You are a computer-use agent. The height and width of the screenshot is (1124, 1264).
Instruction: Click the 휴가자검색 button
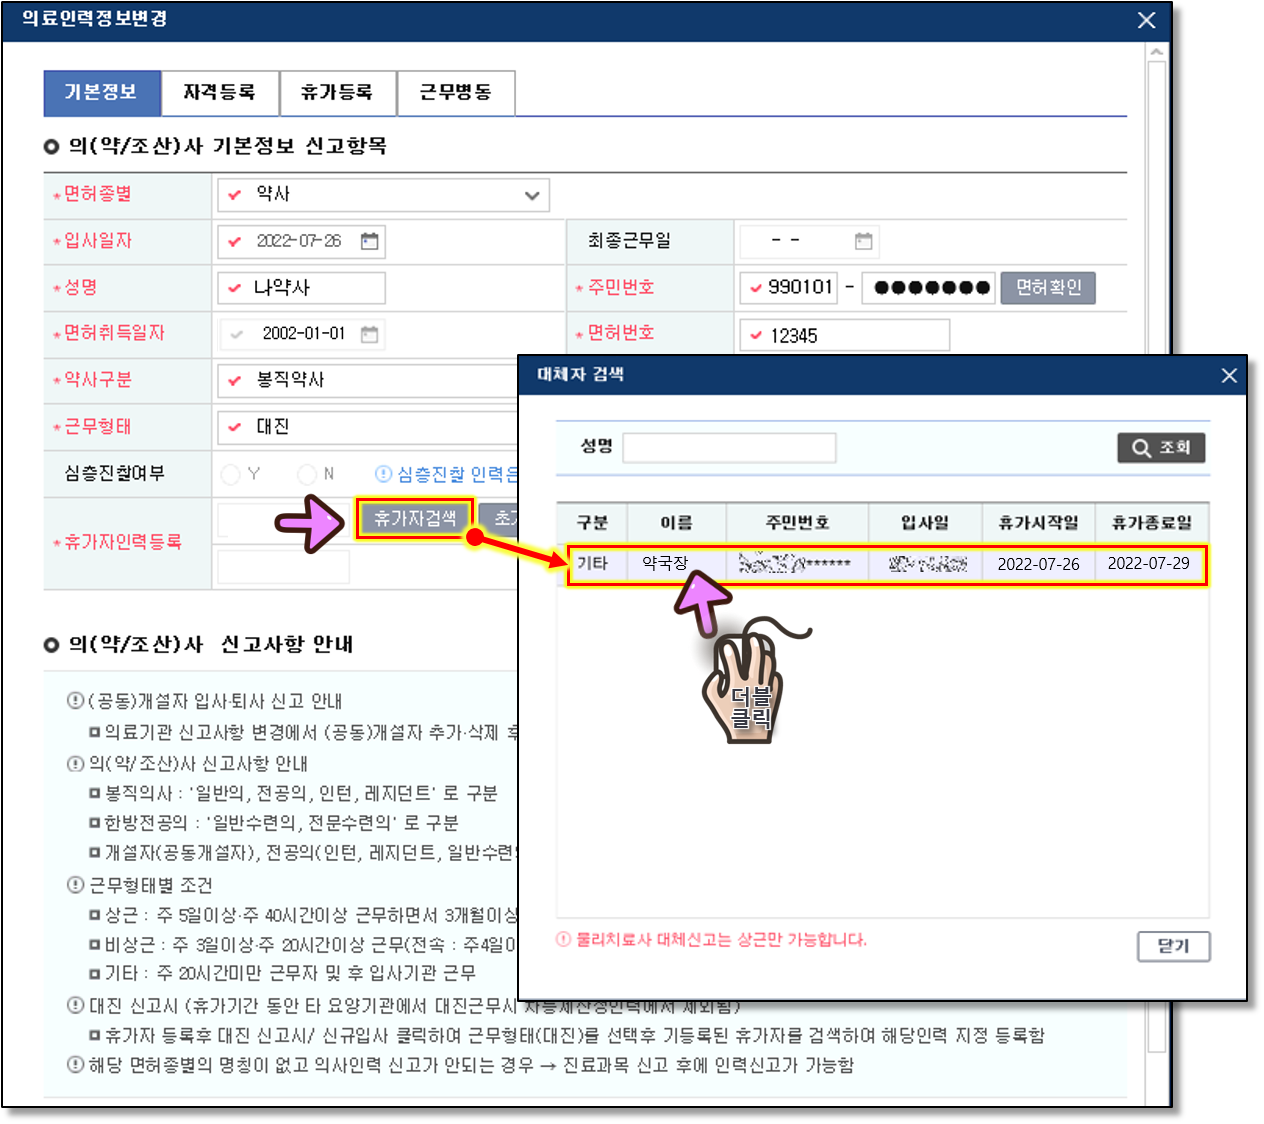point(414,518)
